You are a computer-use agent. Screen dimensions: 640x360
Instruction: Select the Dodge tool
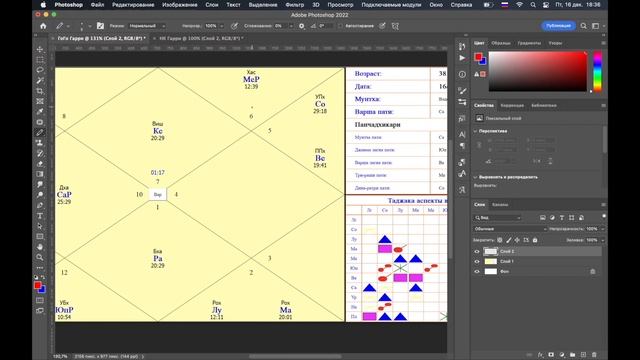[40, 195]
